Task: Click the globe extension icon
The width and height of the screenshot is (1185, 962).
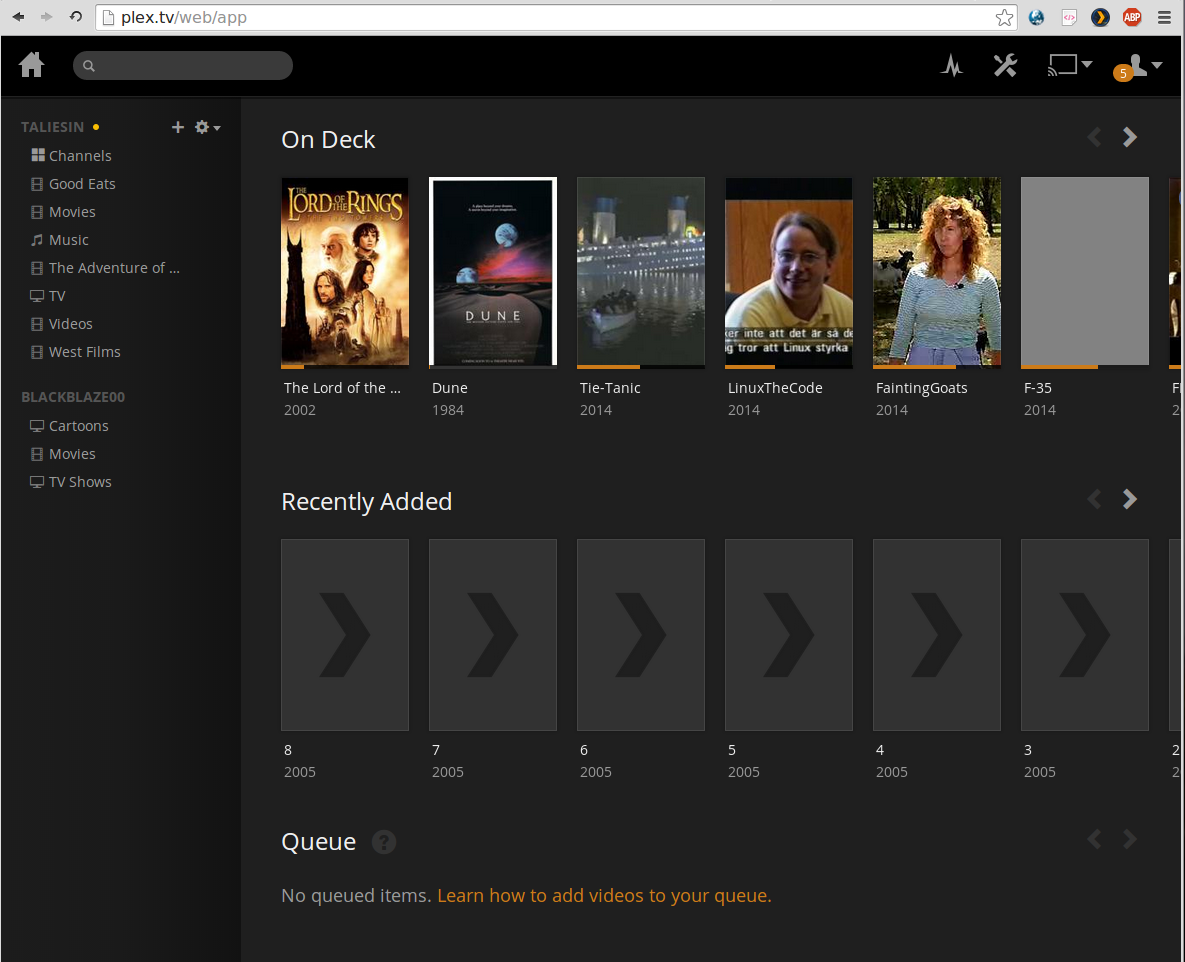Action: [x=1036, y=17]
